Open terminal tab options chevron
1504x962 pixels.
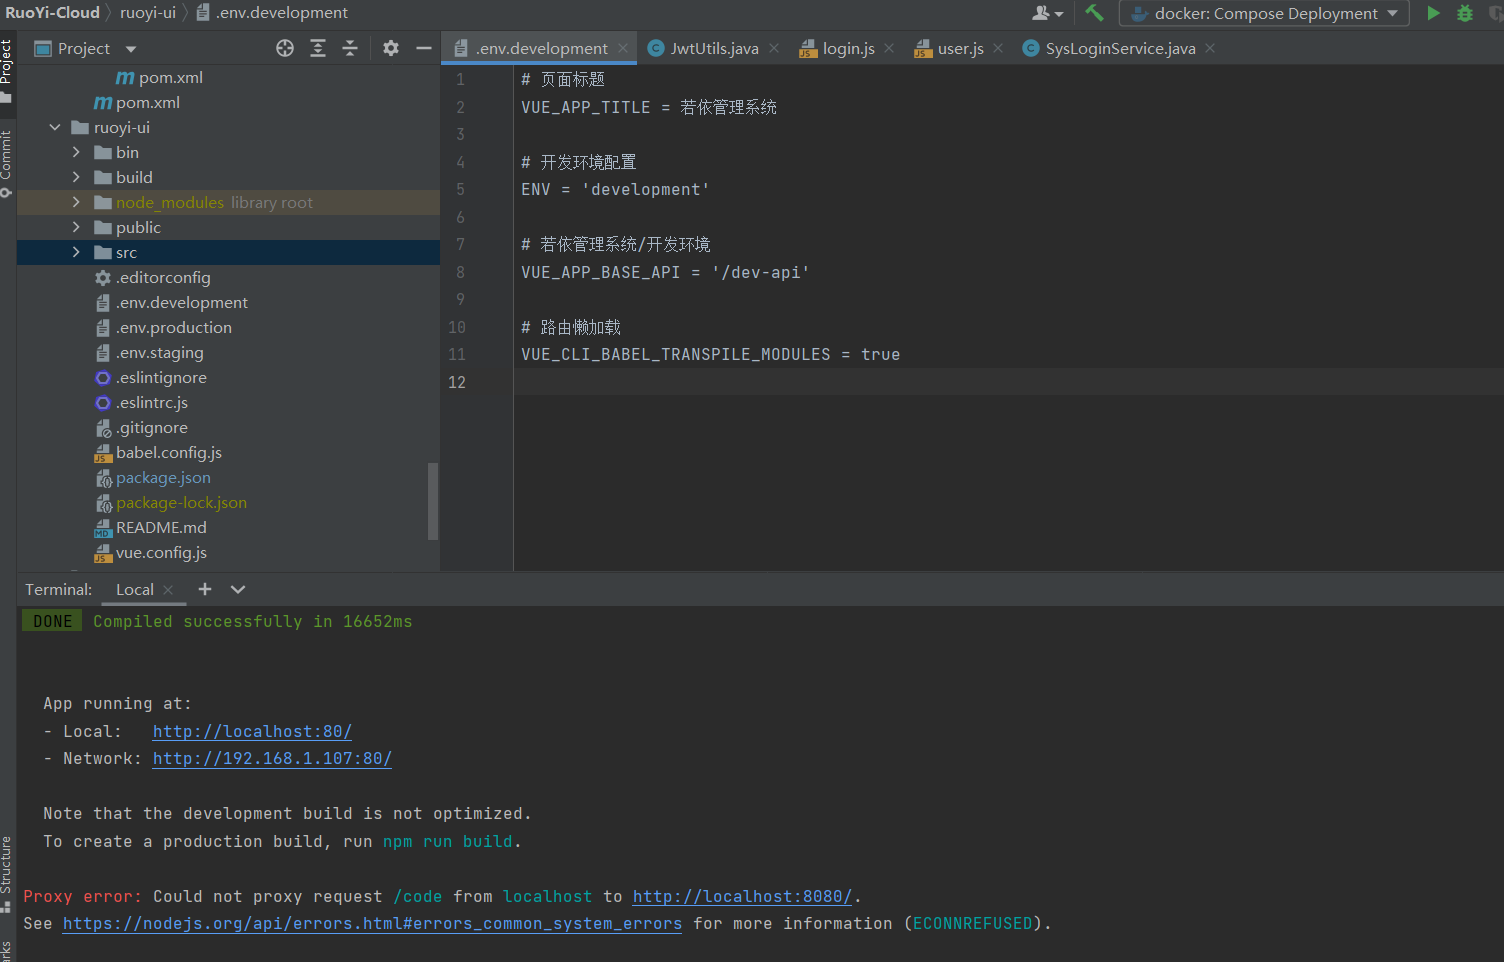click(238, 589)
